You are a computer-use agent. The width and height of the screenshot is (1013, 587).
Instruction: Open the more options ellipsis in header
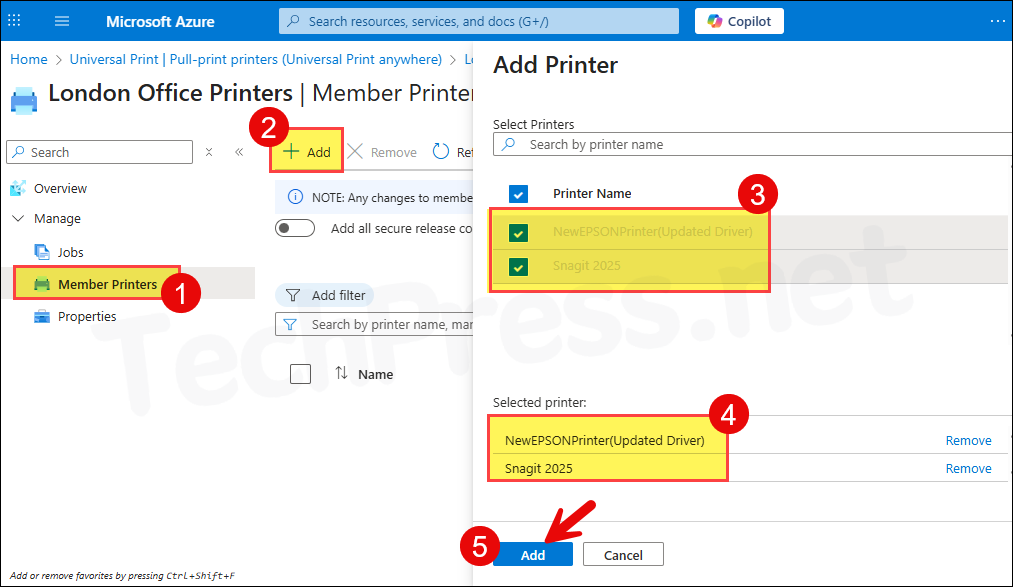pos(997,21)
